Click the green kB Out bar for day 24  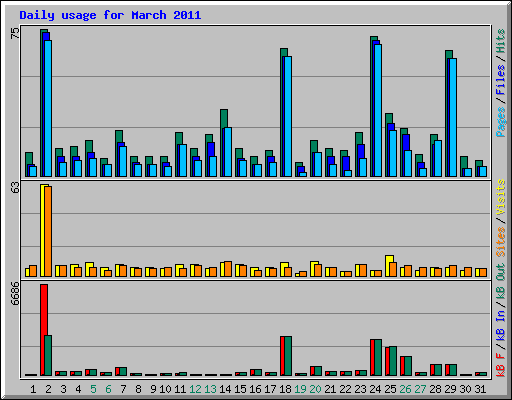tap(378, 357)
